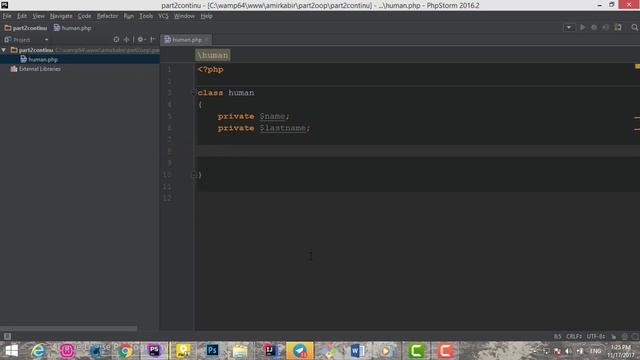Select human.php in the project tree
Viewport: 640px width, 360px height.
pos(39,59)
